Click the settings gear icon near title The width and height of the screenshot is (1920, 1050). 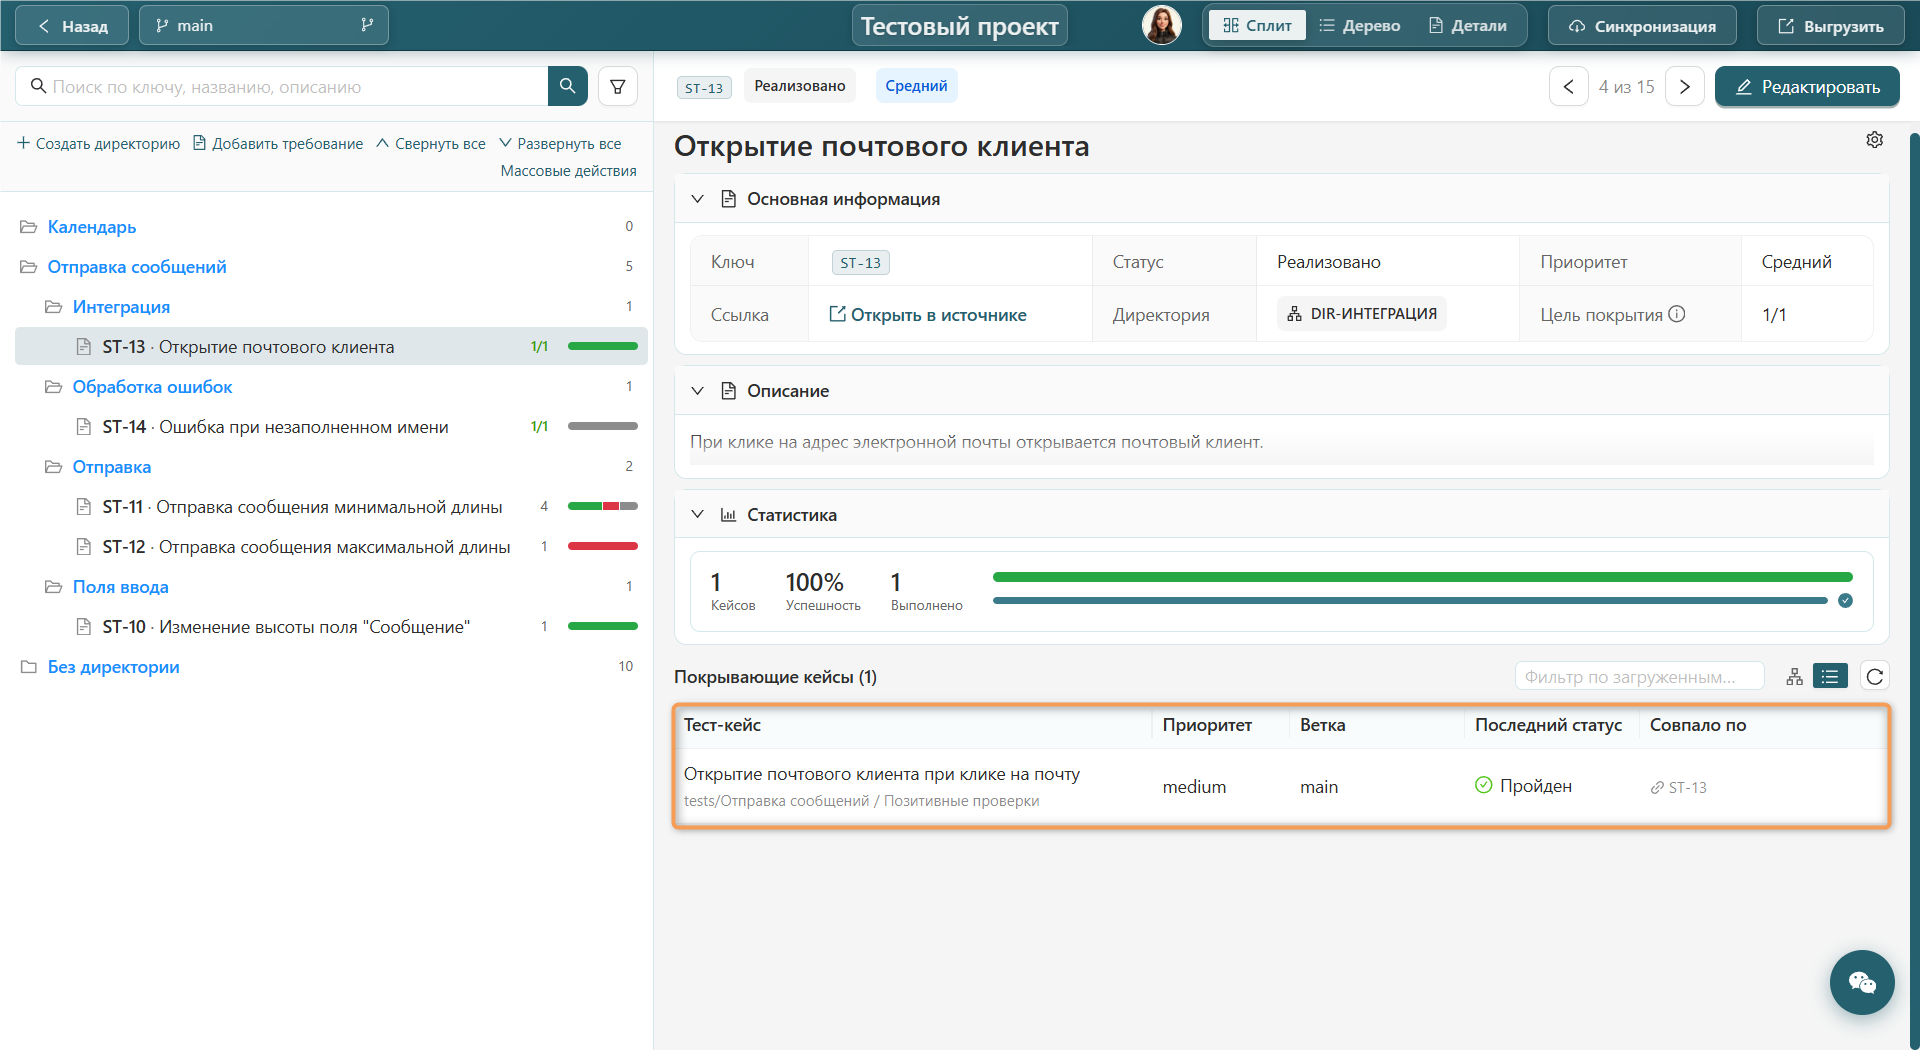click(x=1875, y=140)
